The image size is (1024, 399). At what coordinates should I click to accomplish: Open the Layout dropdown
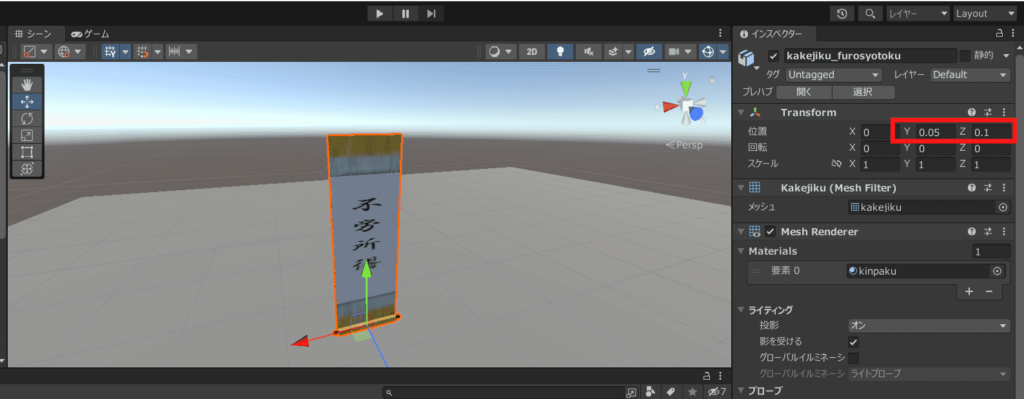(984, 13)
